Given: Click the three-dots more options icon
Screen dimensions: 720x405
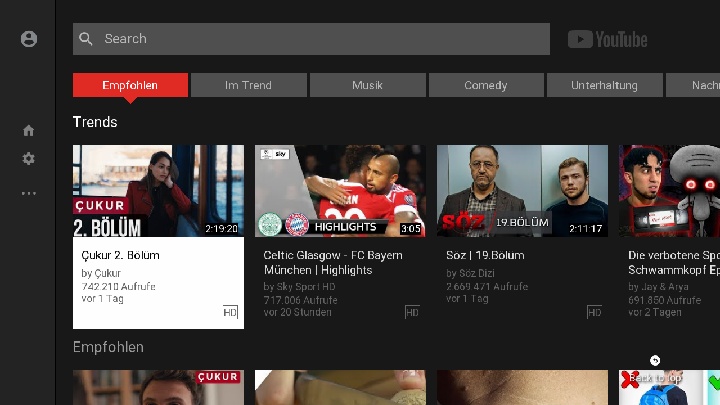Looking at the screenshot, I should tap(28, 193).
